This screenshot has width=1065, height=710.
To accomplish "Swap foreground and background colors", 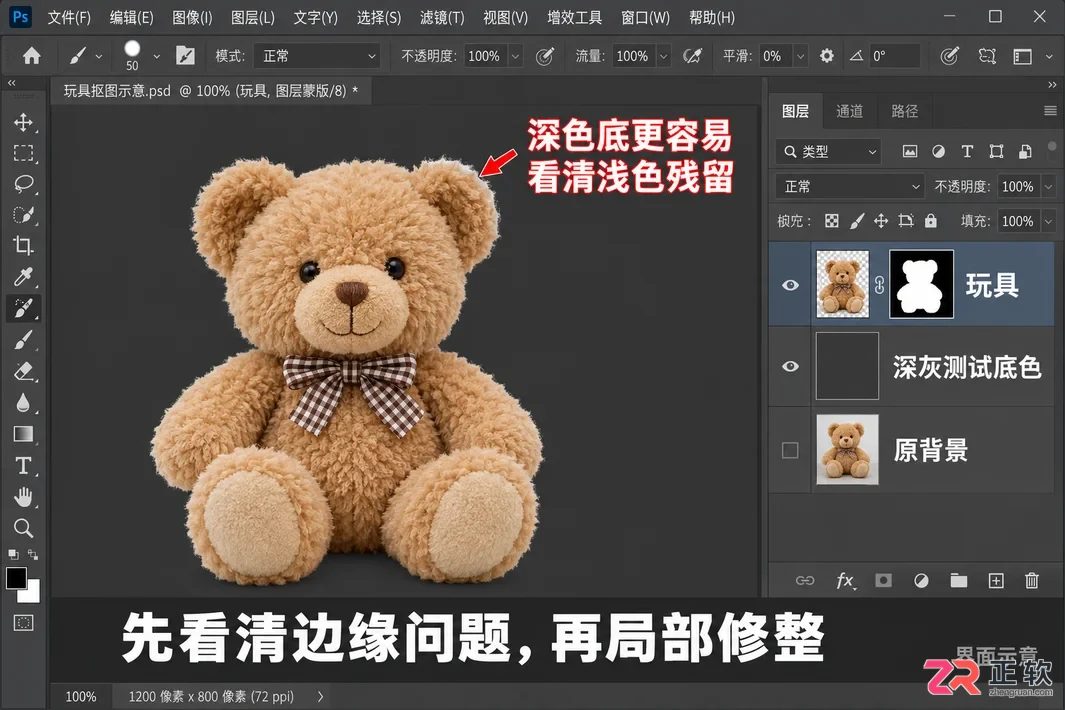I will [33, 554].
